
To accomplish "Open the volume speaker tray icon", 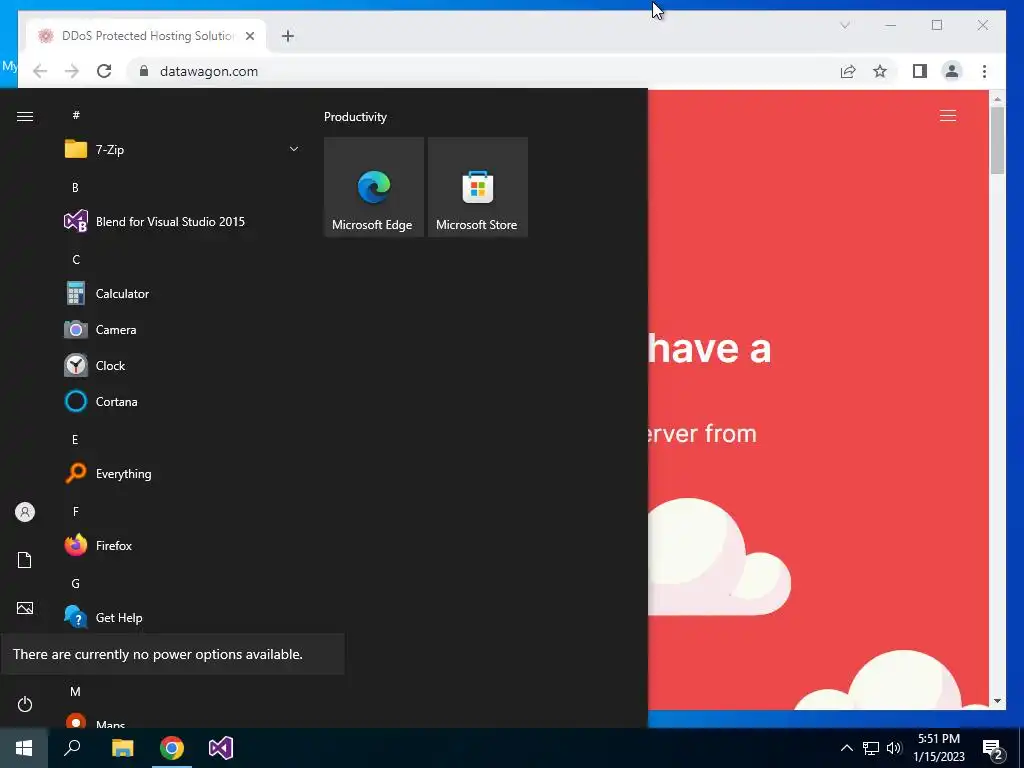I will point(894,748).
